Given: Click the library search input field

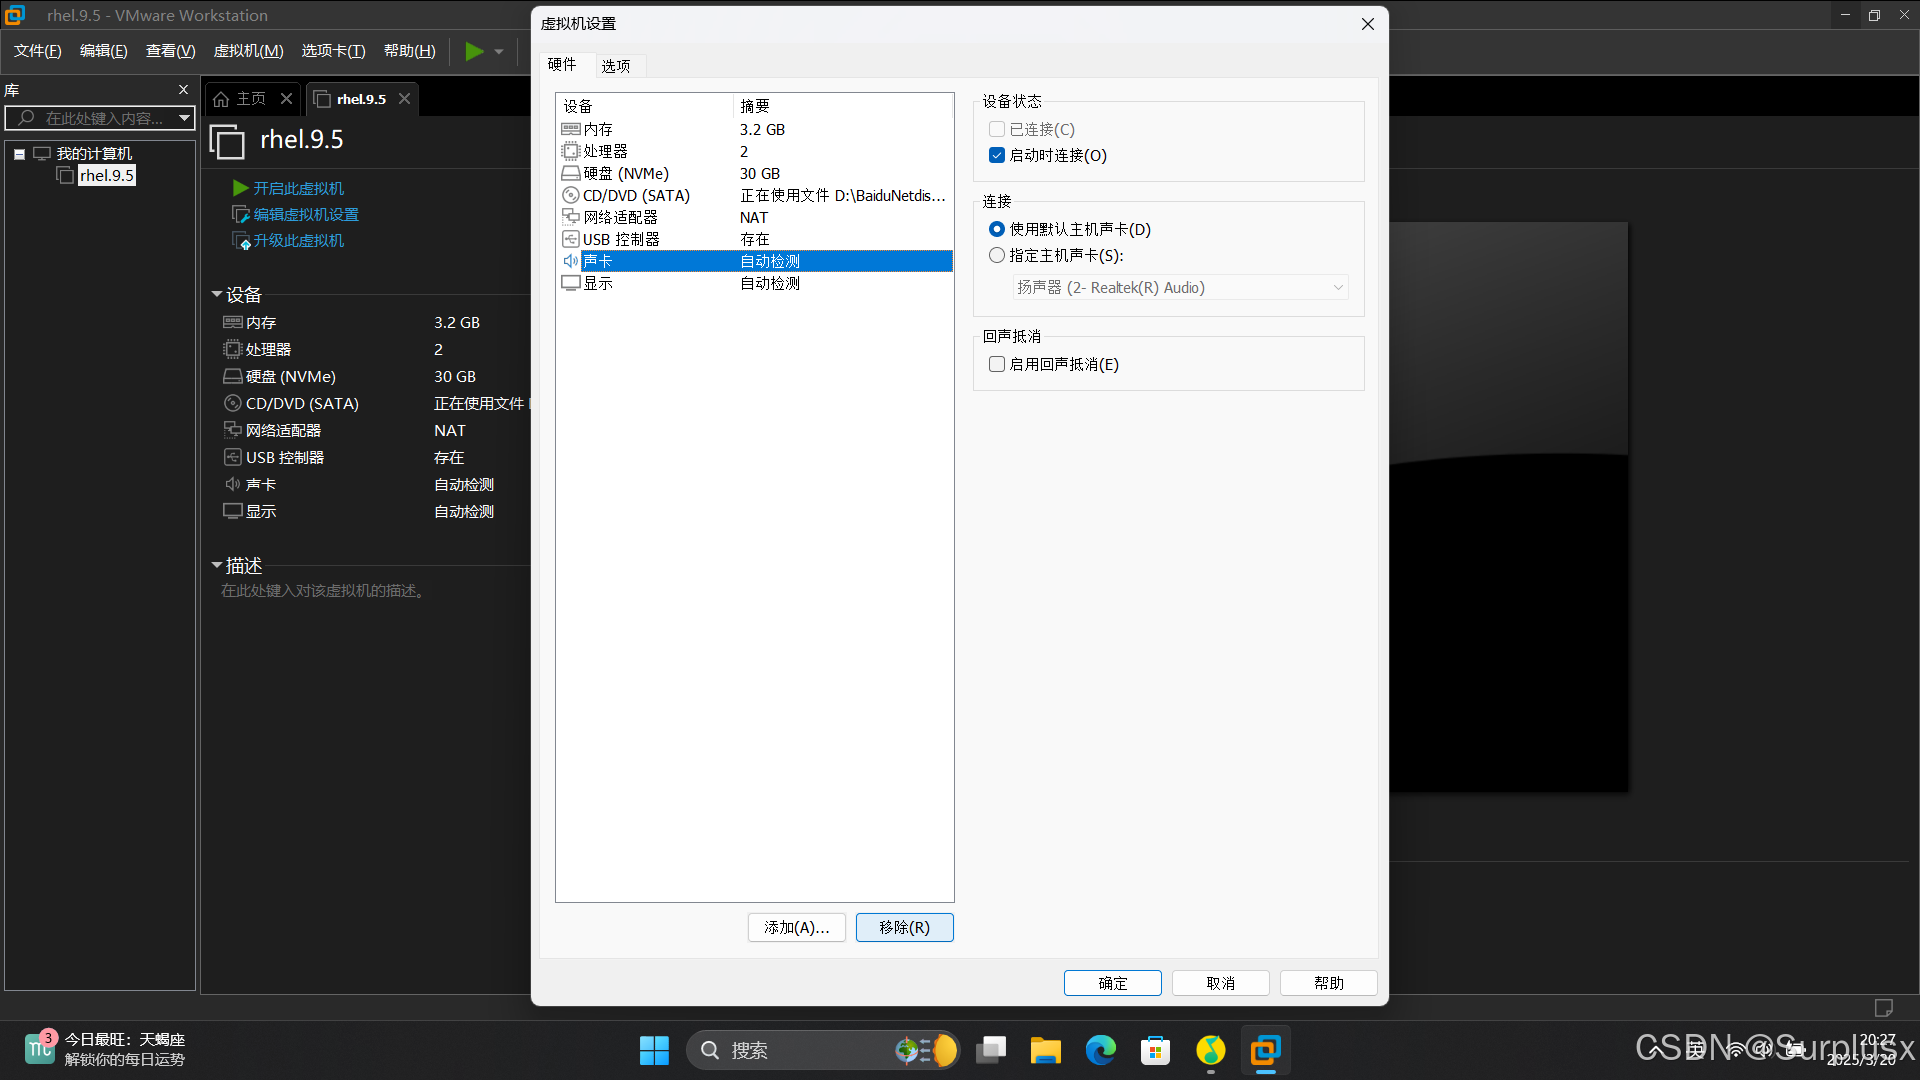Looking at the screenshot, I should [104, 119].
